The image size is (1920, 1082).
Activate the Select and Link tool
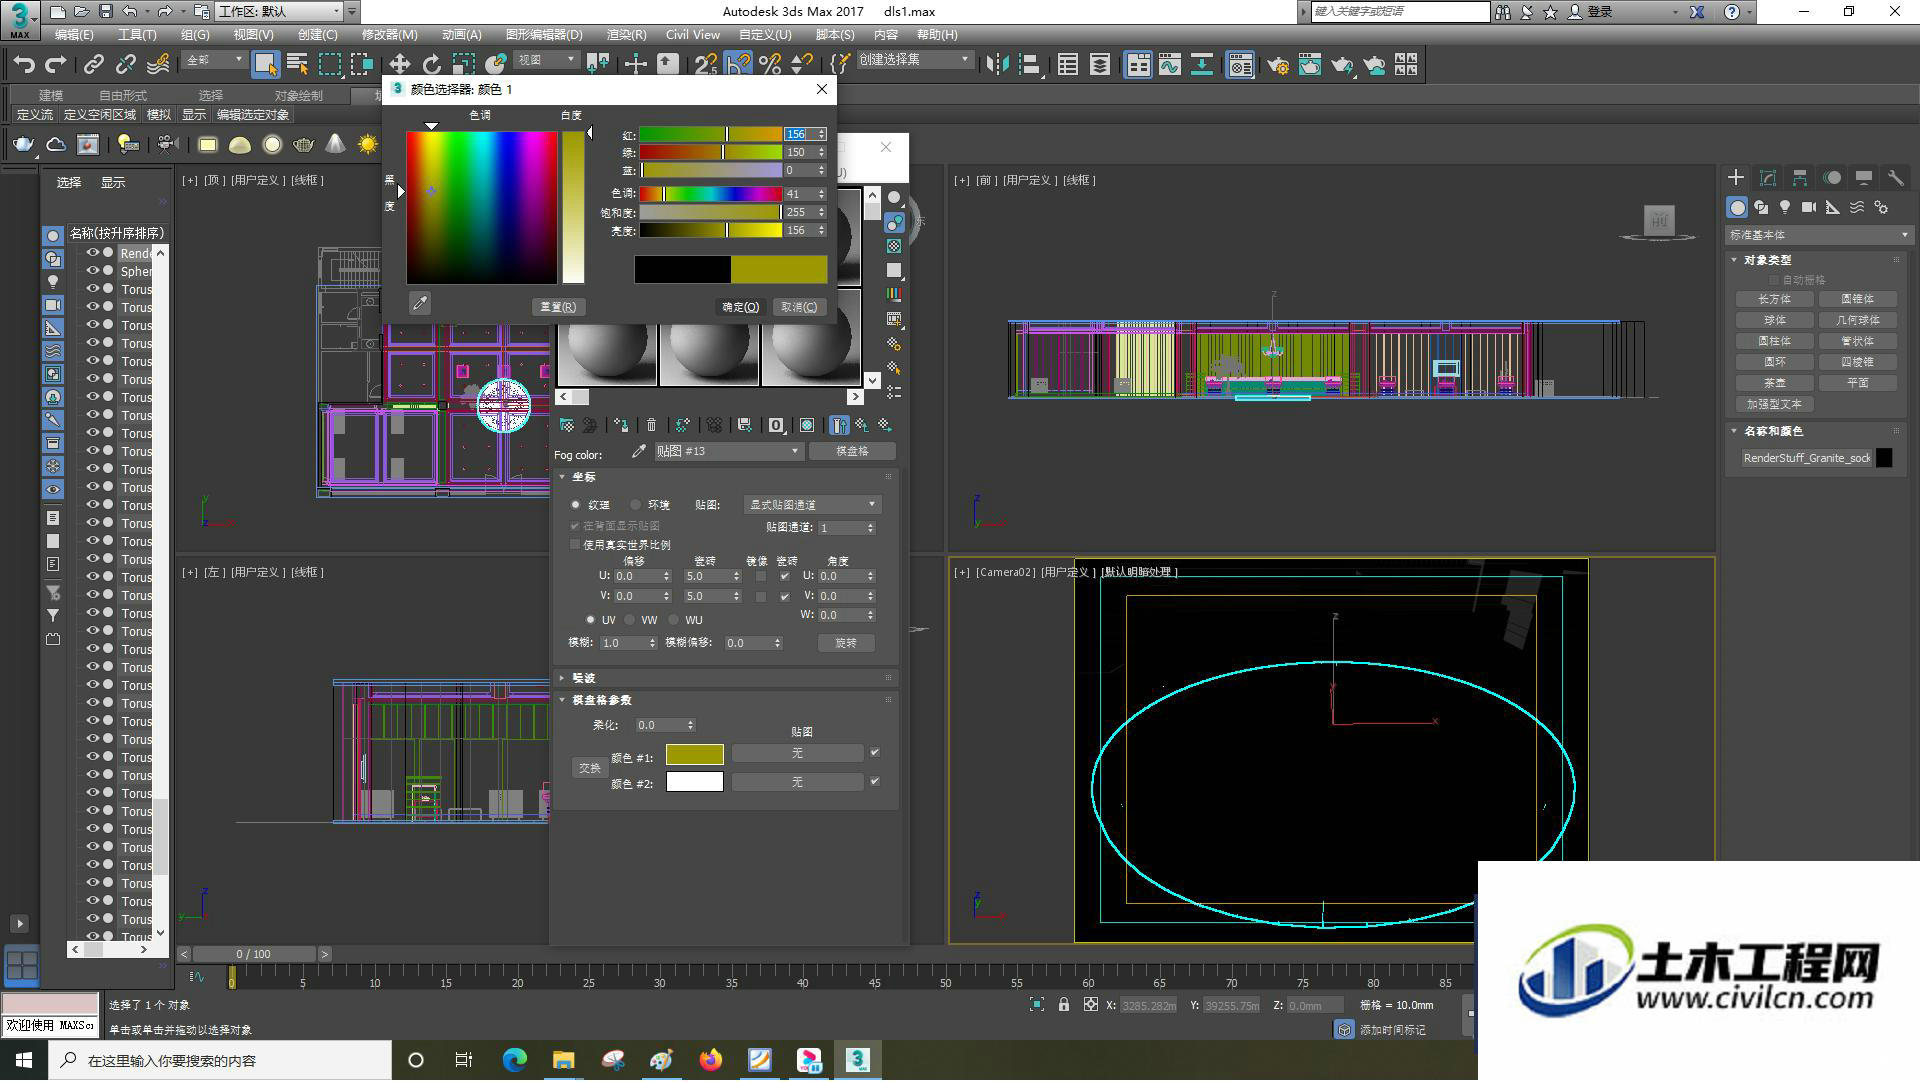pos(94,65)
